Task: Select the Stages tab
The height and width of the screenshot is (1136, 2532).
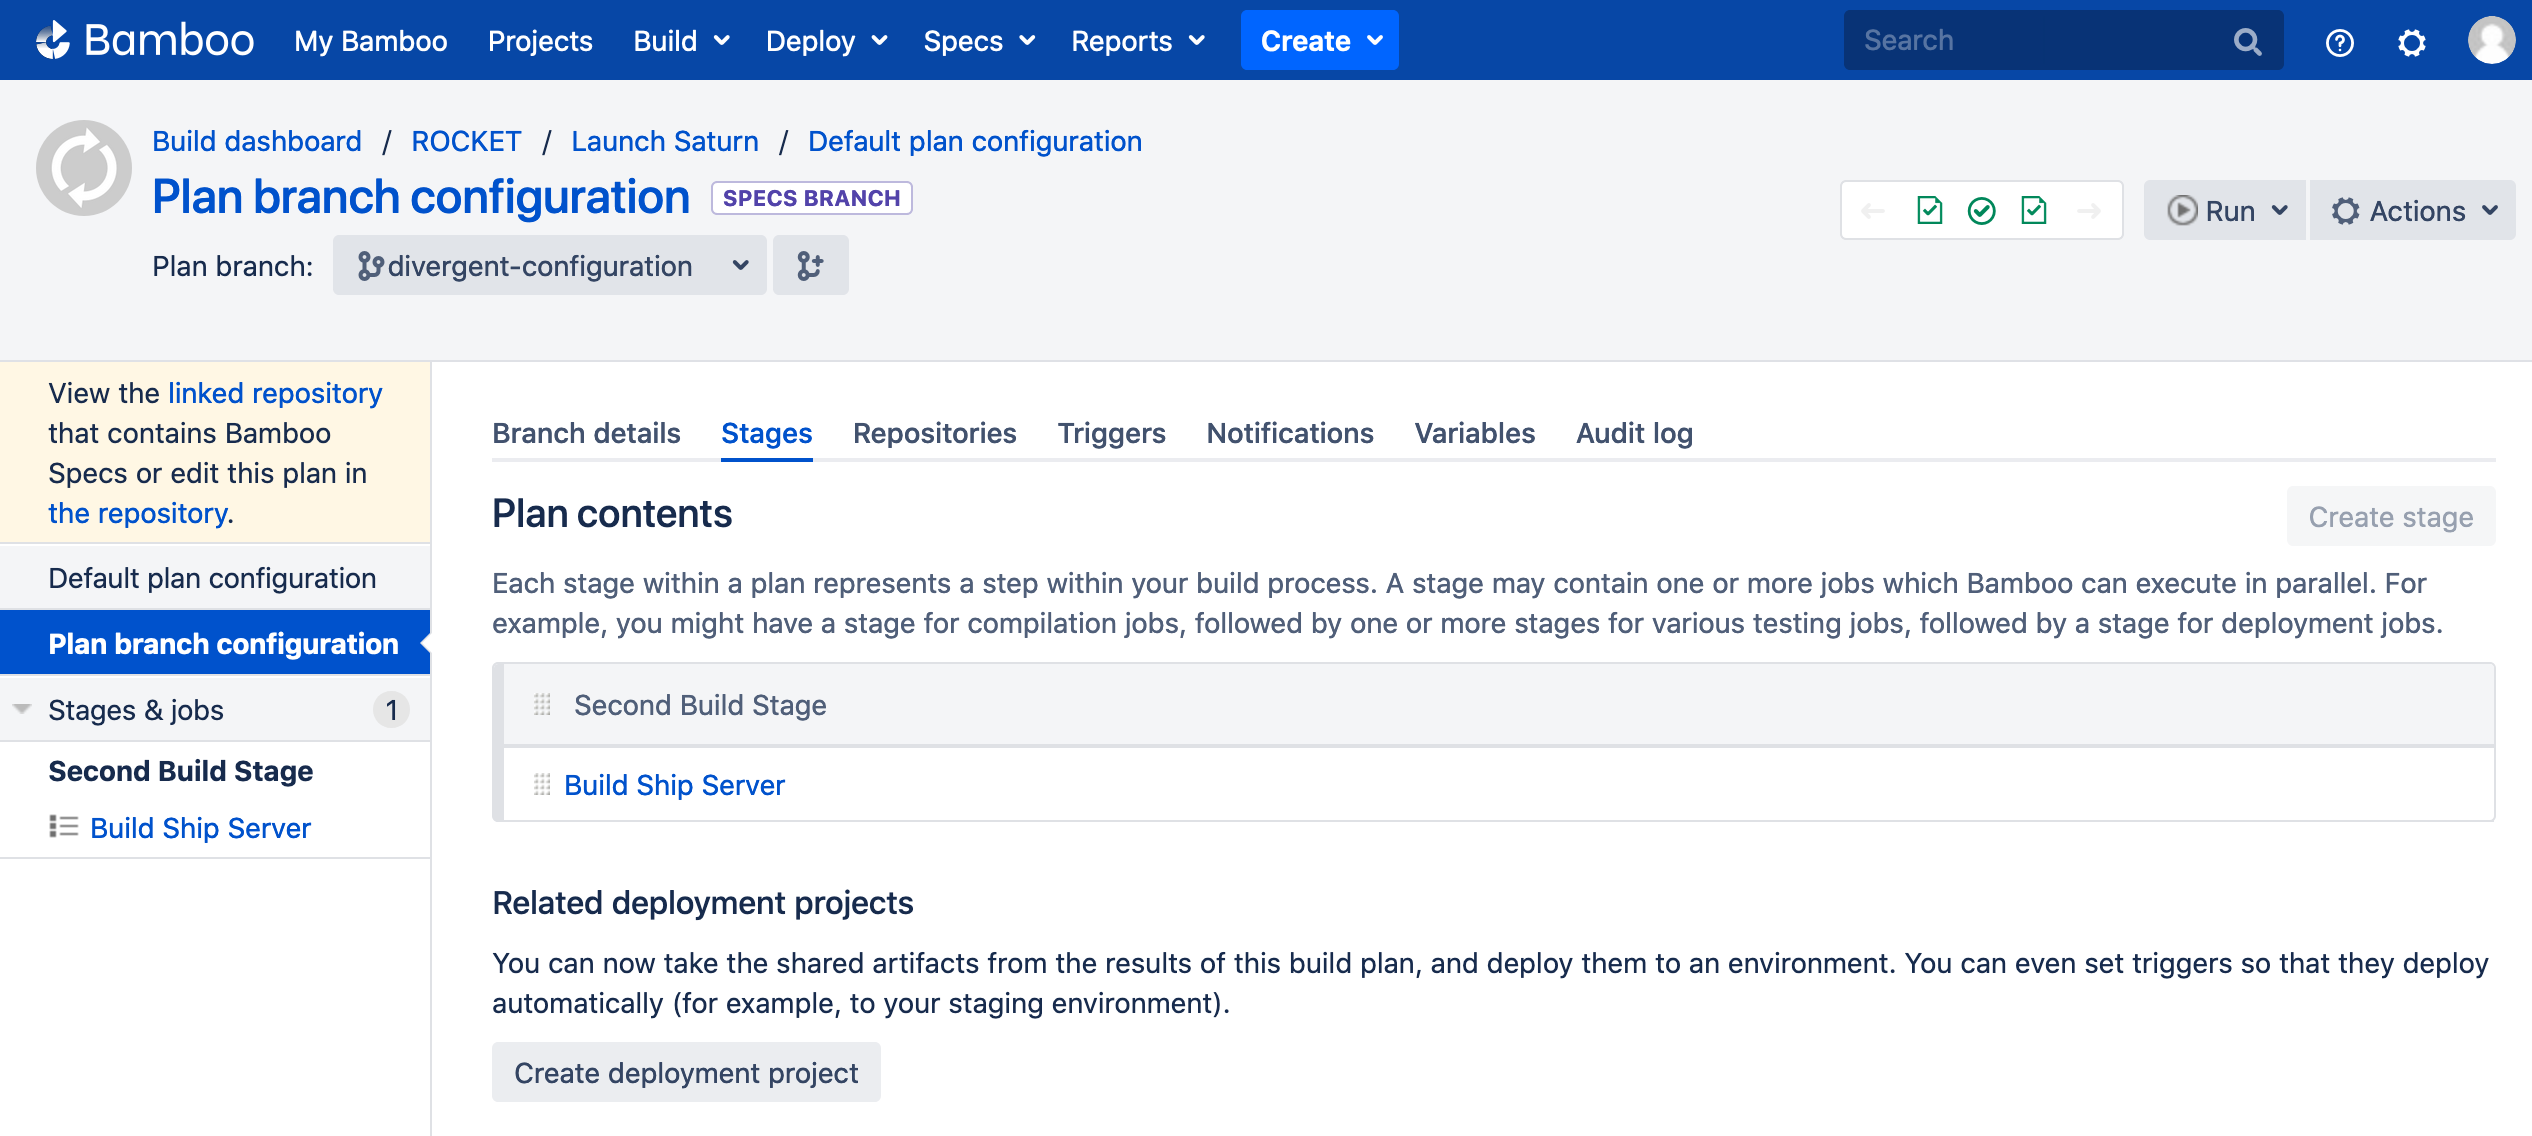Action: pos(767,433)
